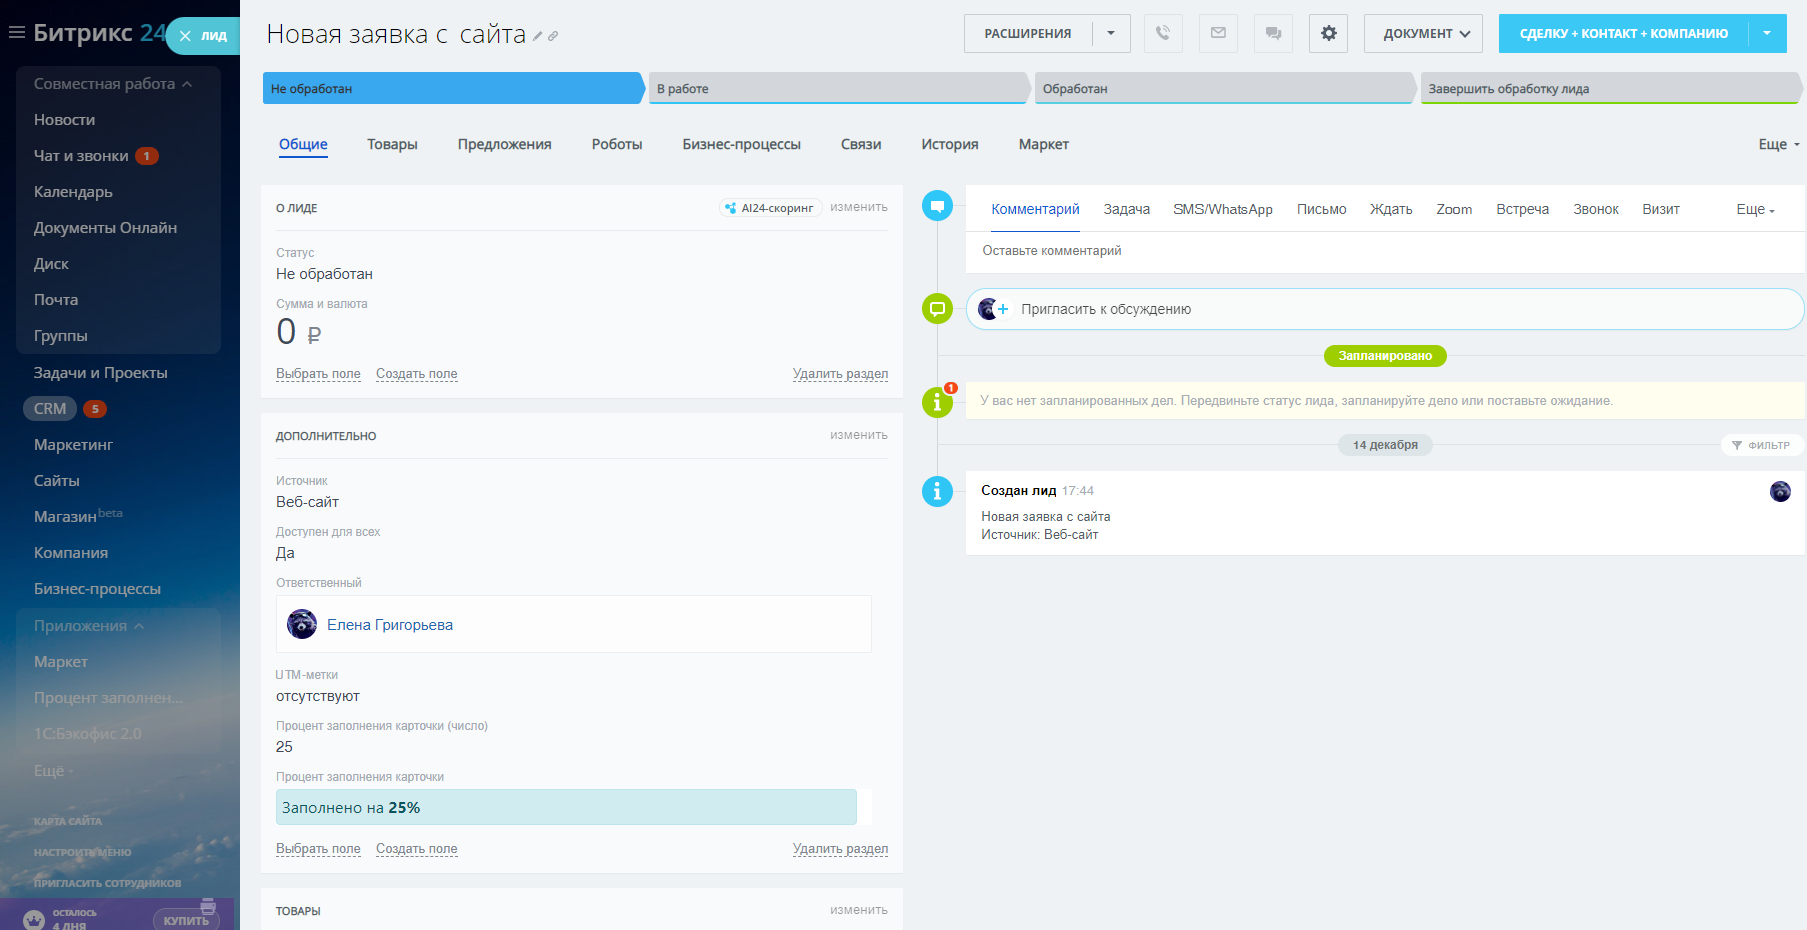This screenshot has height=930, width=1807.
Task: Open settings gear icon in header
Action: tap(1328, 33)
